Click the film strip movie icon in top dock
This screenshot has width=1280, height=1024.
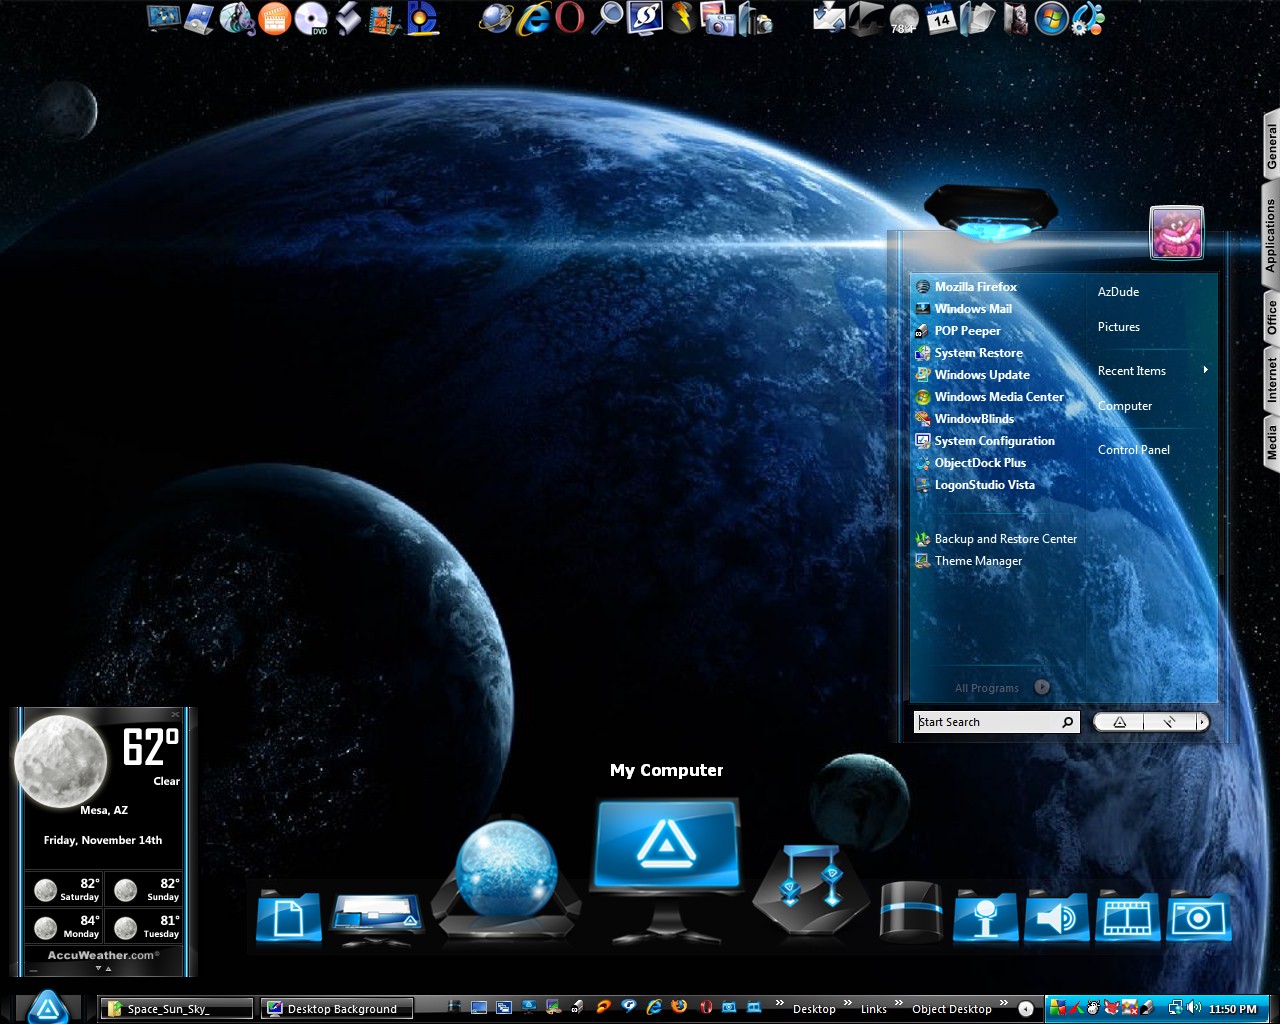click(384, 18)
